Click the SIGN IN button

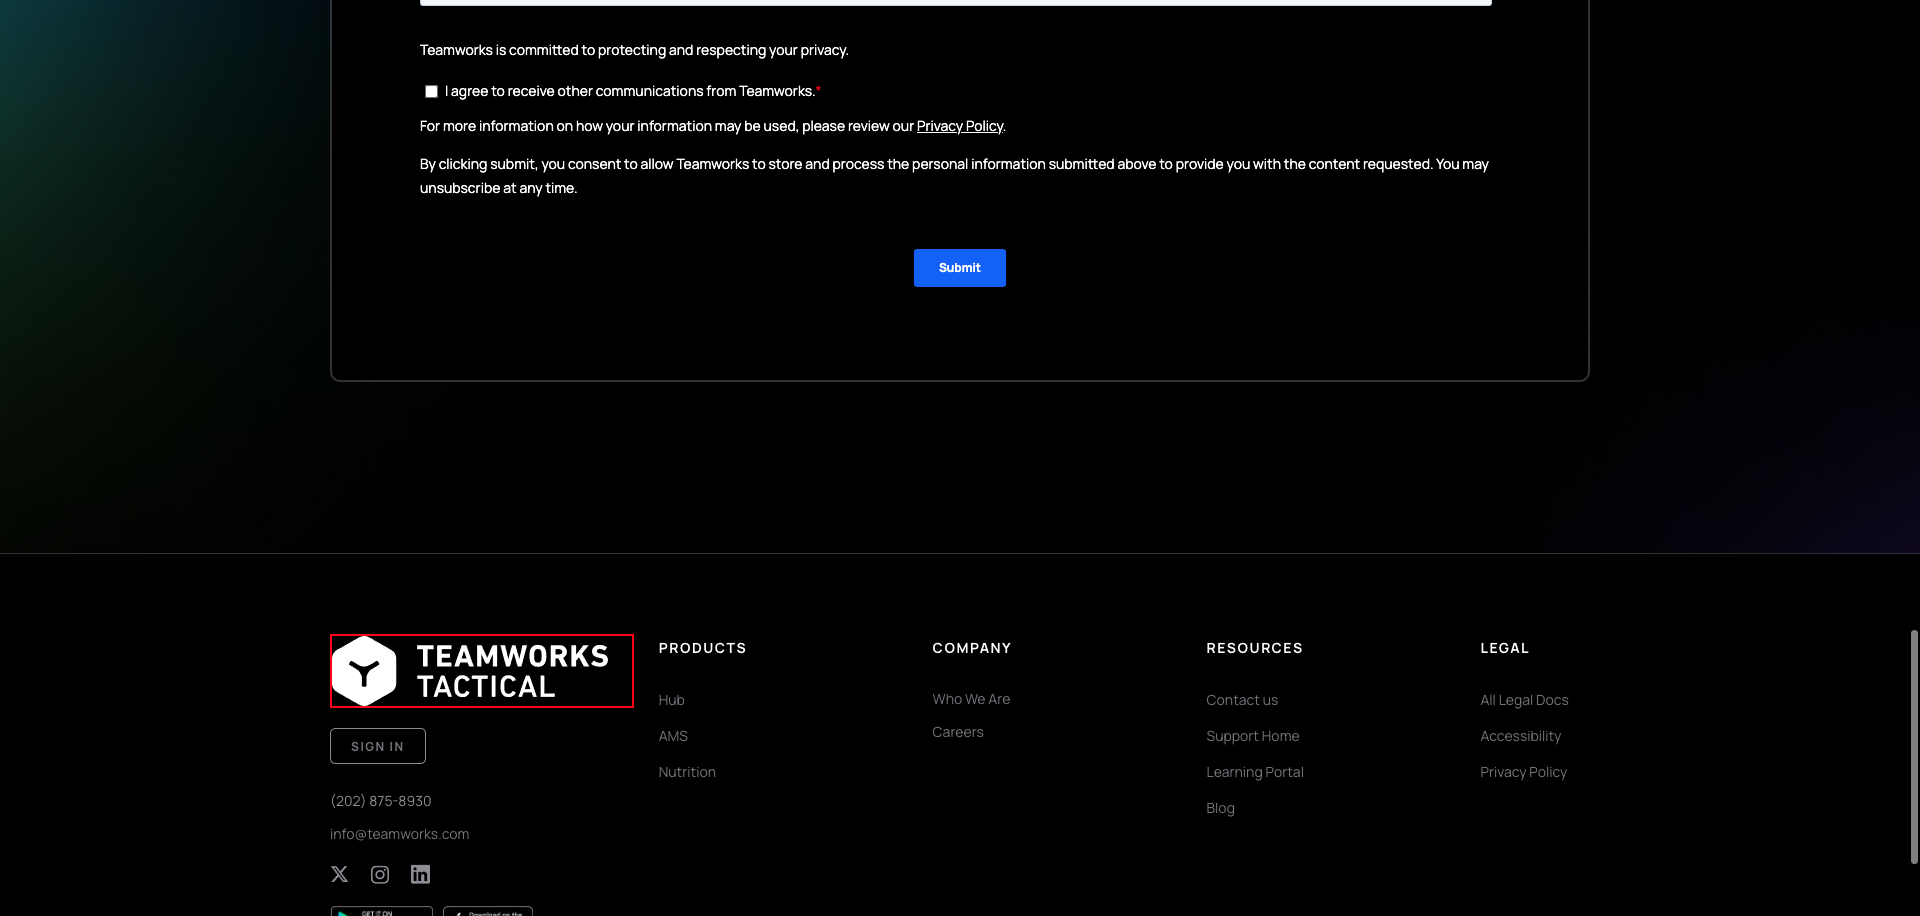pyautogui.click(x=377, y=745)
